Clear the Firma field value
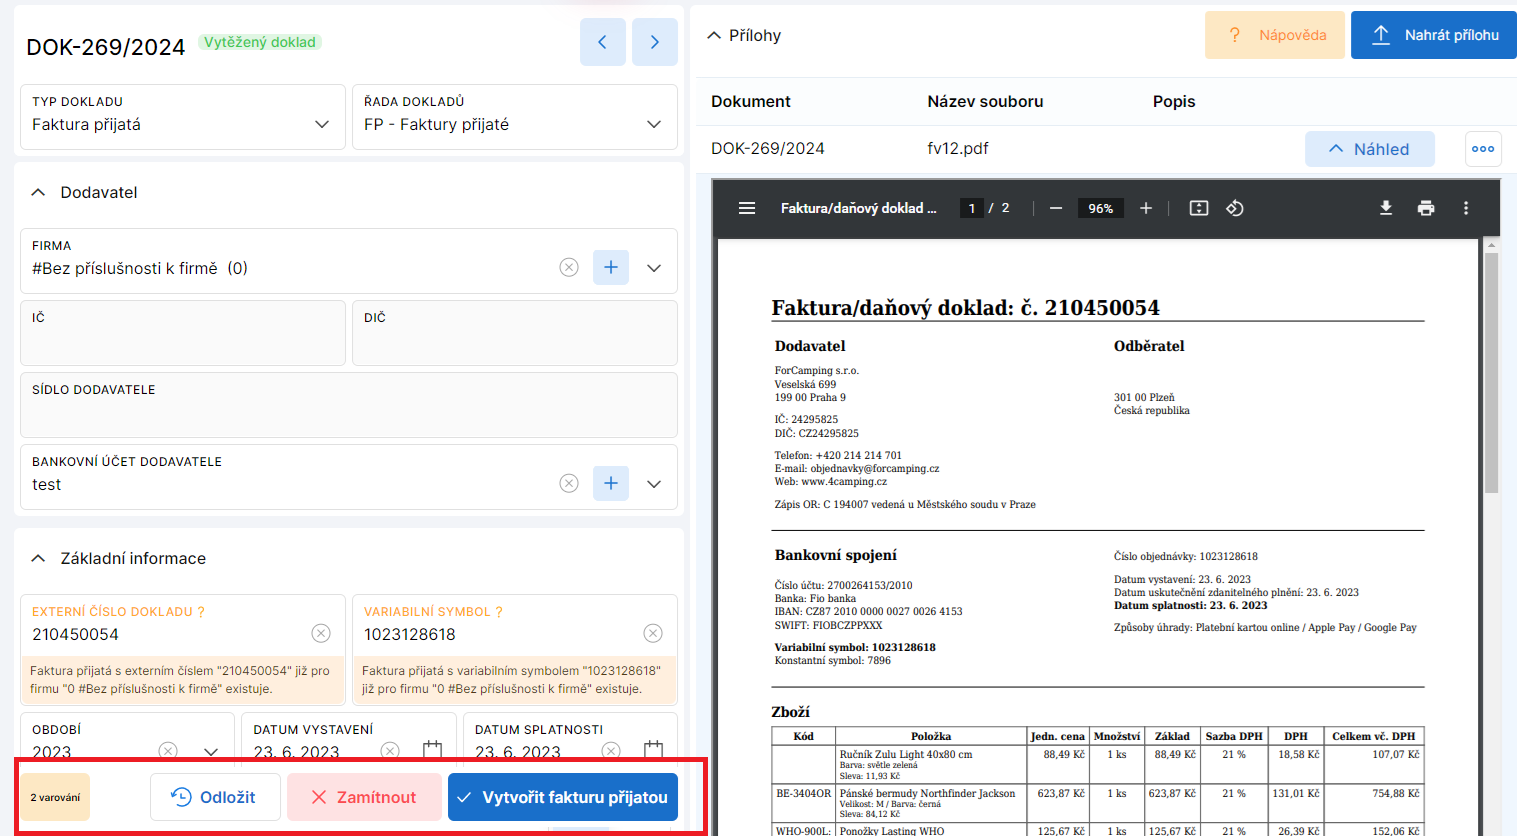1517x836 pixels. tap(569, 268)
